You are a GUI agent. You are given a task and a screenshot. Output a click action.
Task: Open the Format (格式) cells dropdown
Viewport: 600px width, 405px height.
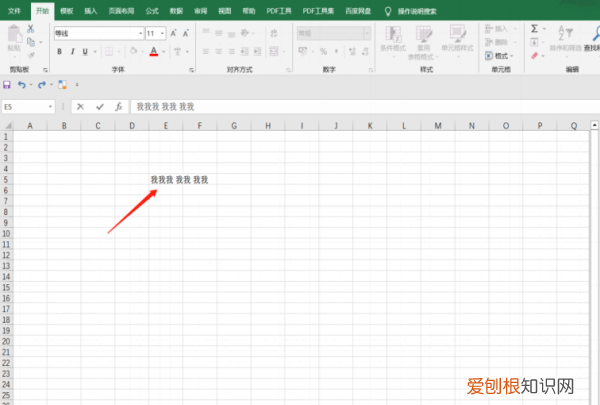499,56
